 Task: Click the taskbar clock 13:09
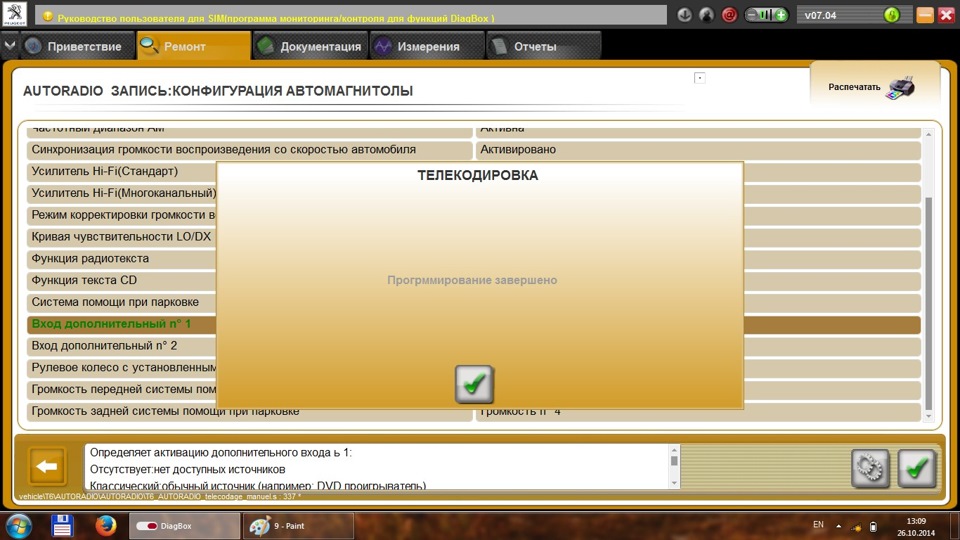tap(916, 521)
